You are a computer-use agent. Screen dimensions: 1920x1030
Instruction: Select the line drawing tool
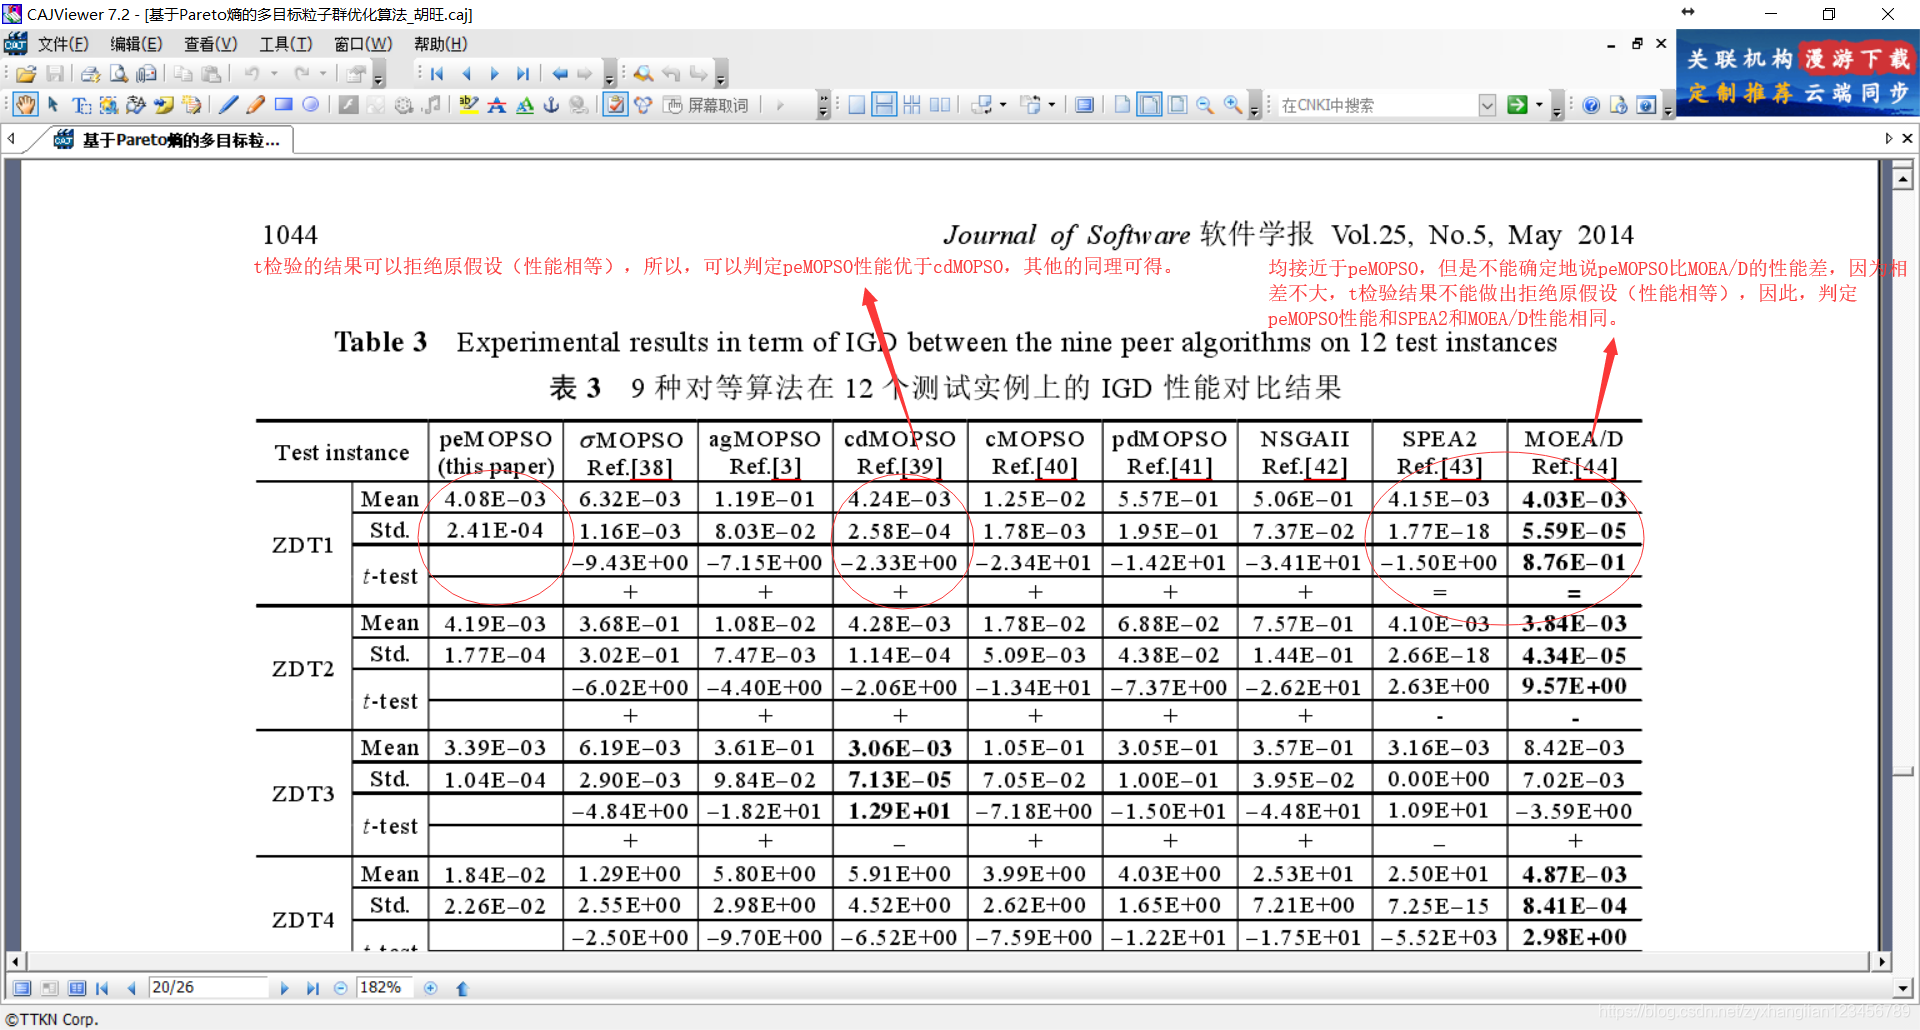tap(229, 105)
